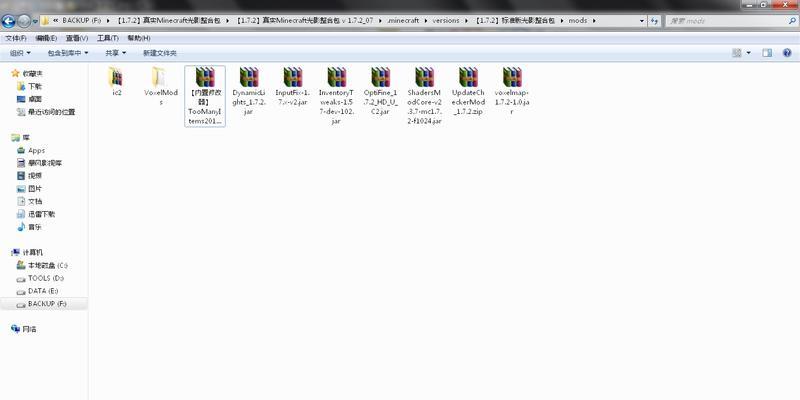
Task: Open the 文件(F) menu
Action: pos(16,38)
